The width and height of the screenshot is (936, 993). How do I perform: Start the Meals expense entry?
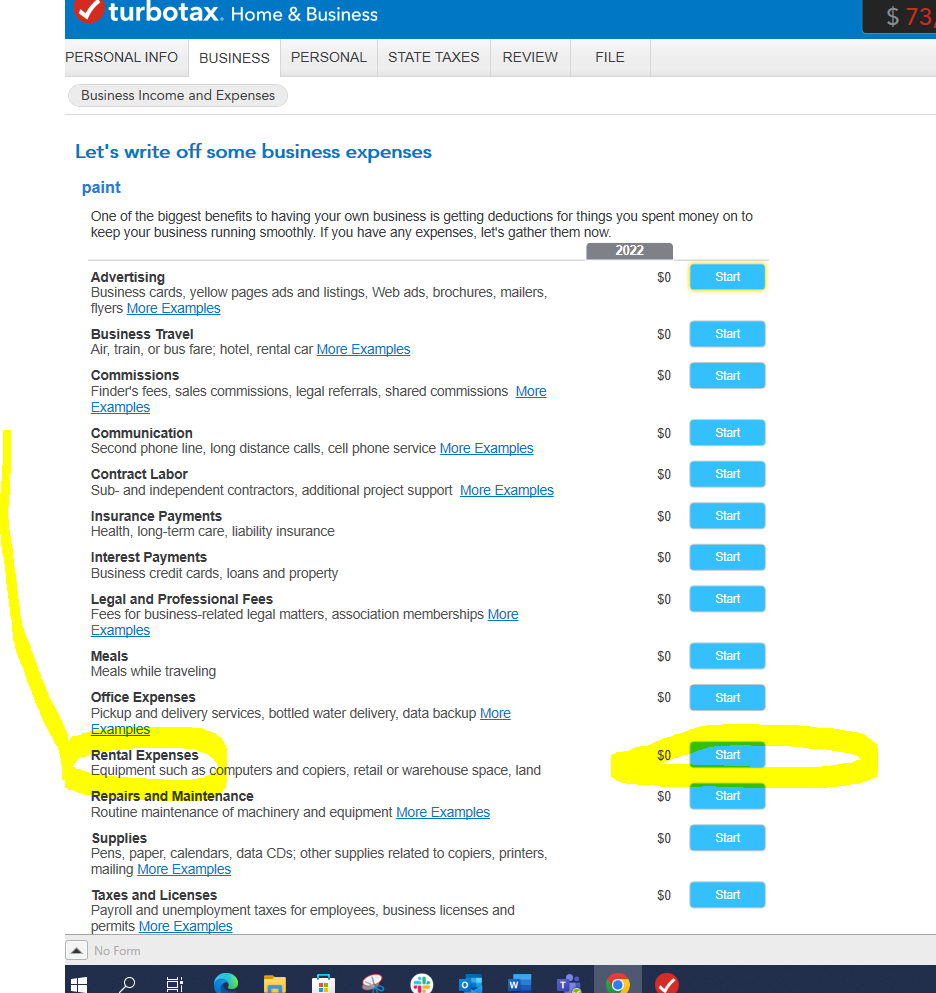pos(727,656)
